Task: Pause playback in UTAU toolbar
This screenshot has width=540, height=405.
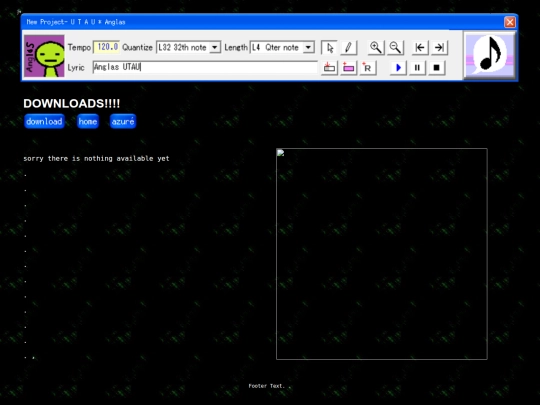Action: pos(417,68)
